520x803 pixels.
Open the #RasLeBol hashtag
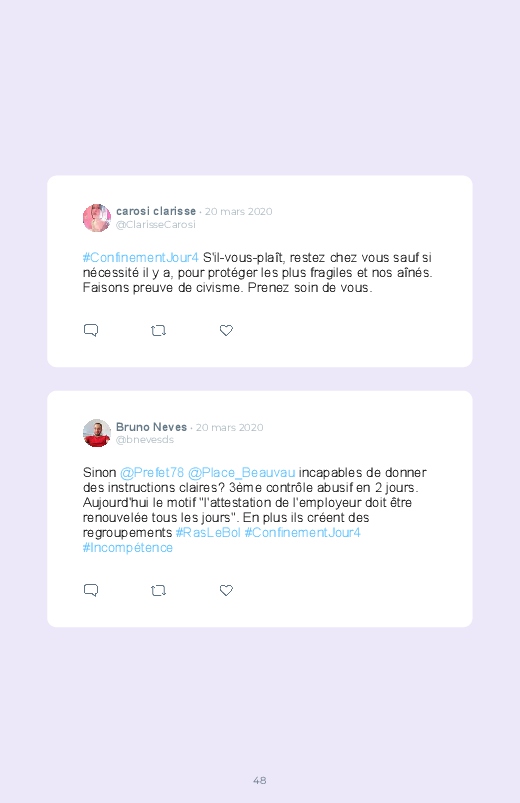coord(208,533)
